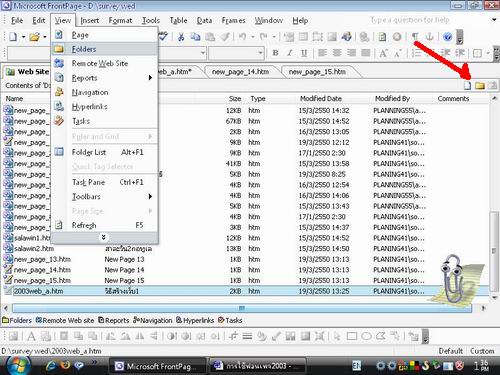Expand the New Page button dropdown arrow
Viewport: 500px width, 375px height.
pos(23,37)
